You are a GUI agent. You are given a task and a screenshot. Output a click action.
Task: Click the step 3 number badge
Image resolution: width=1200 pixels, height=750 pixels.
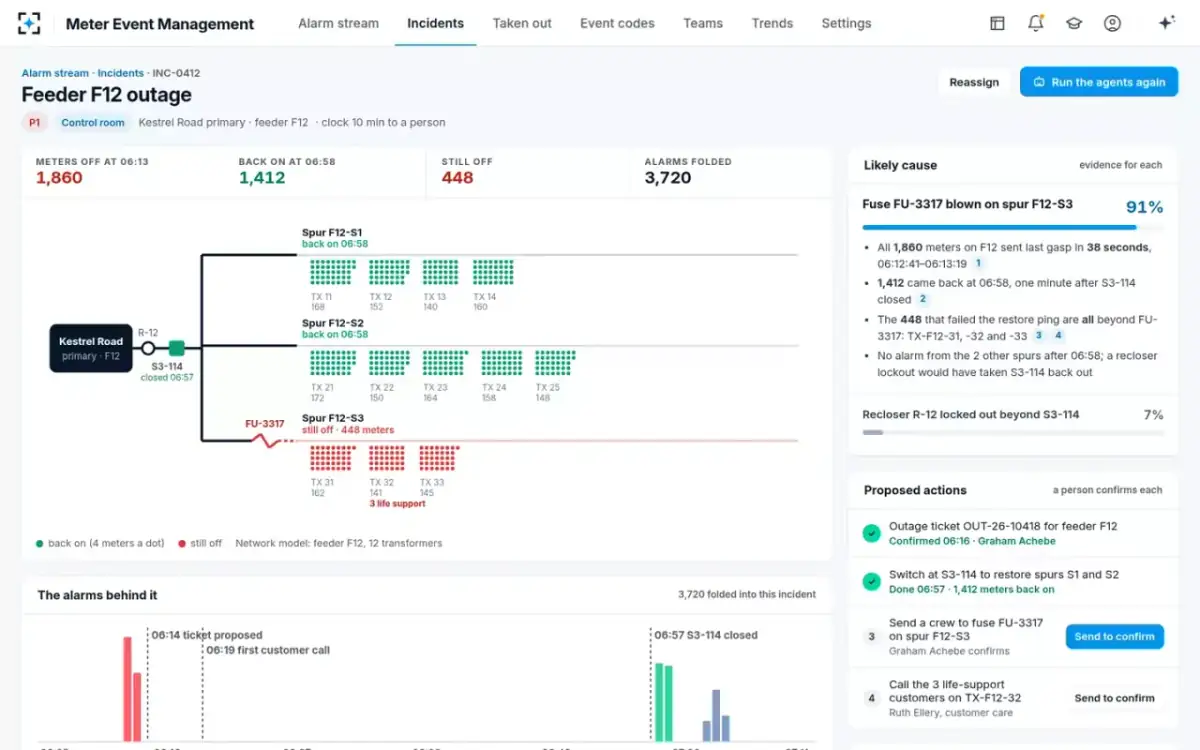(x=871, y=636)
